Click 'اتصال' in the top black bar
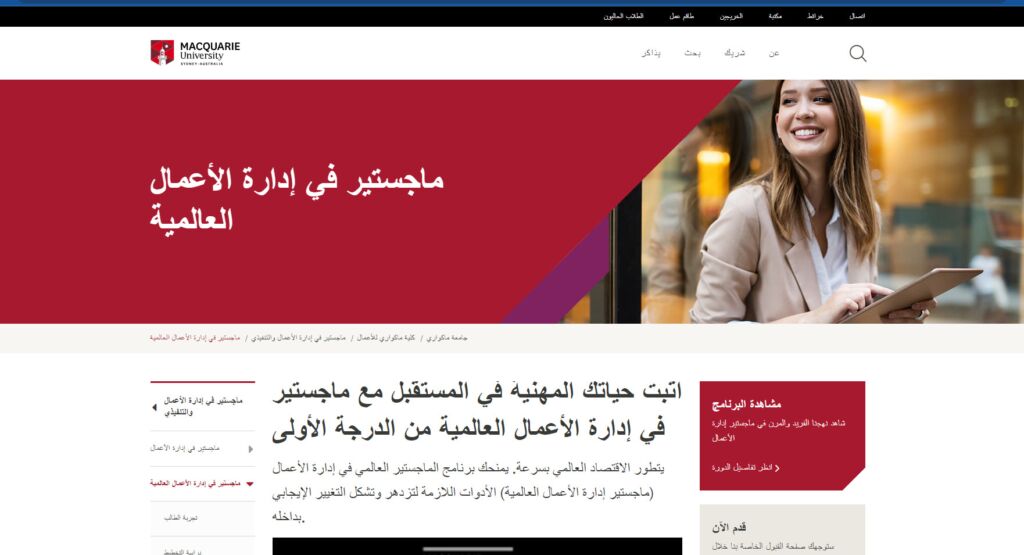Screen dimensions: 1024x555 [x=857, y=17]
